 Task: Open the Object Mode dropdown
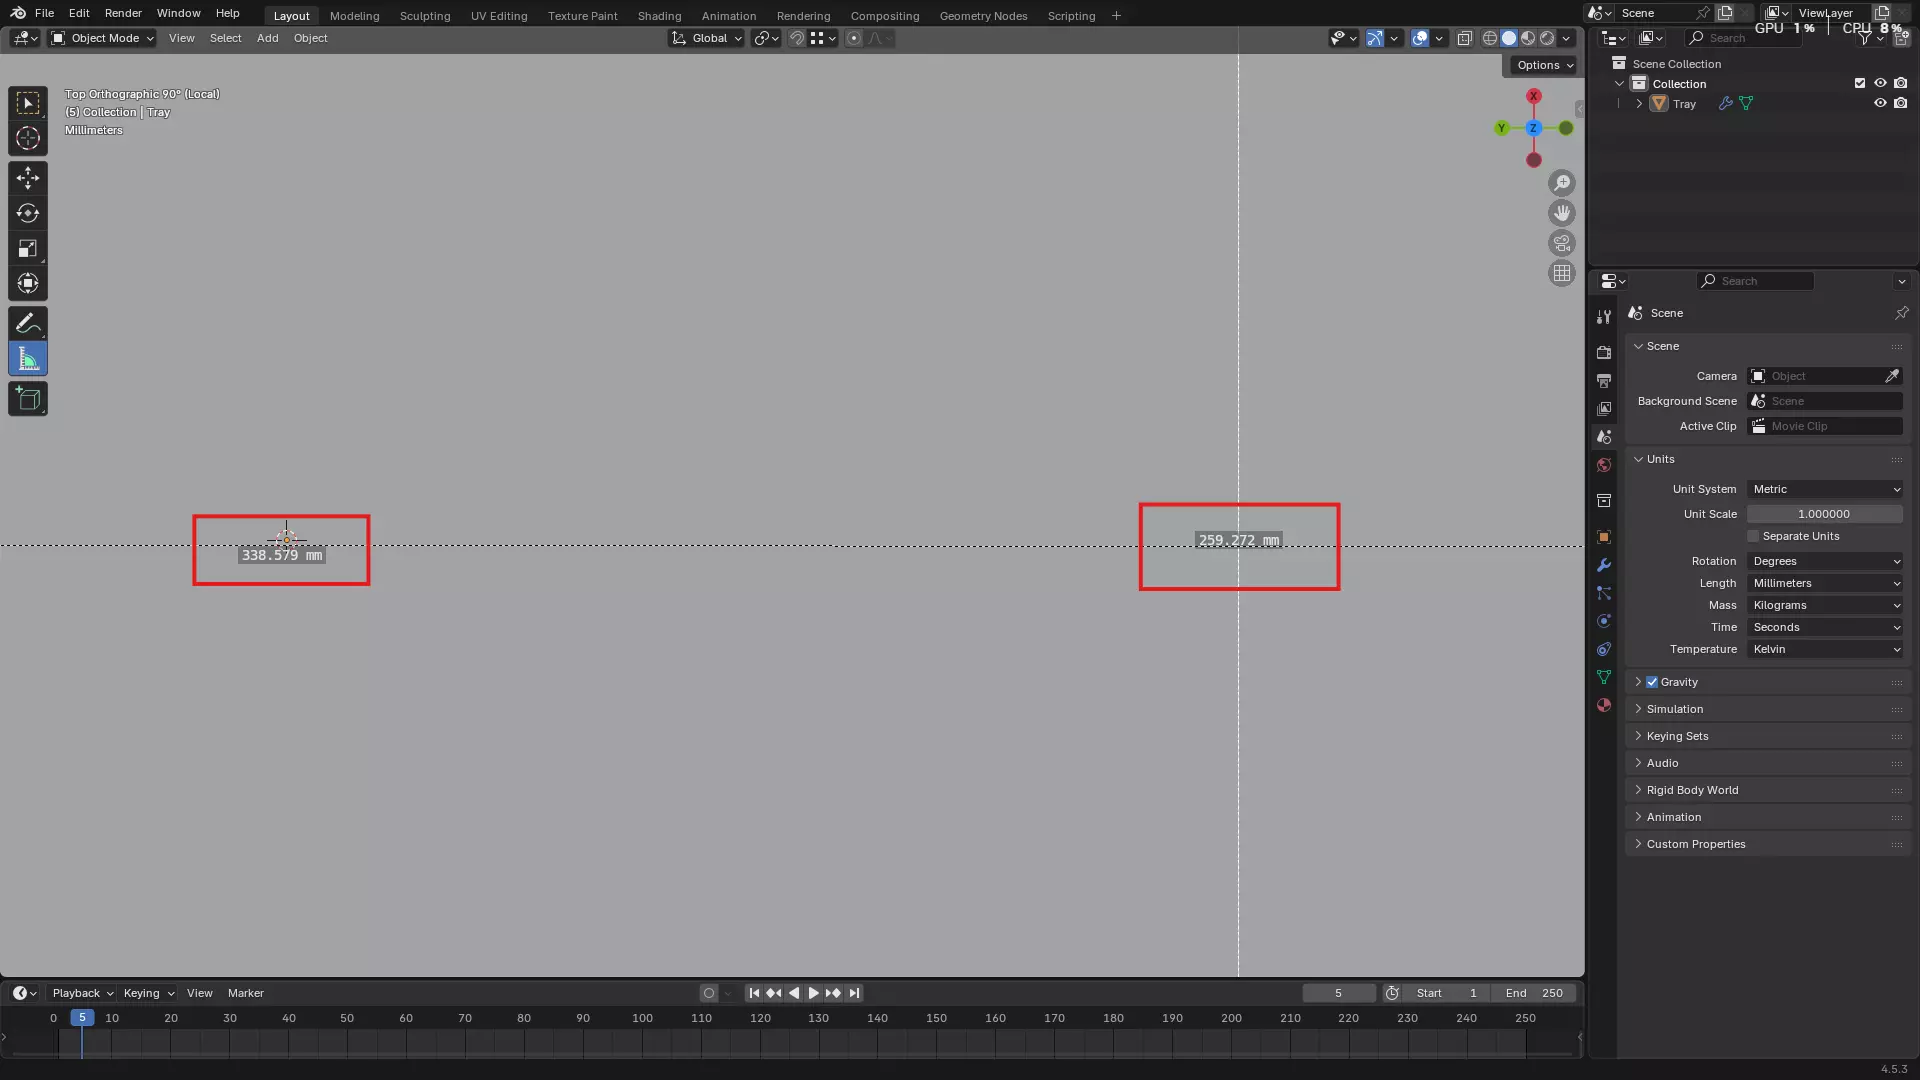(103, 38)
